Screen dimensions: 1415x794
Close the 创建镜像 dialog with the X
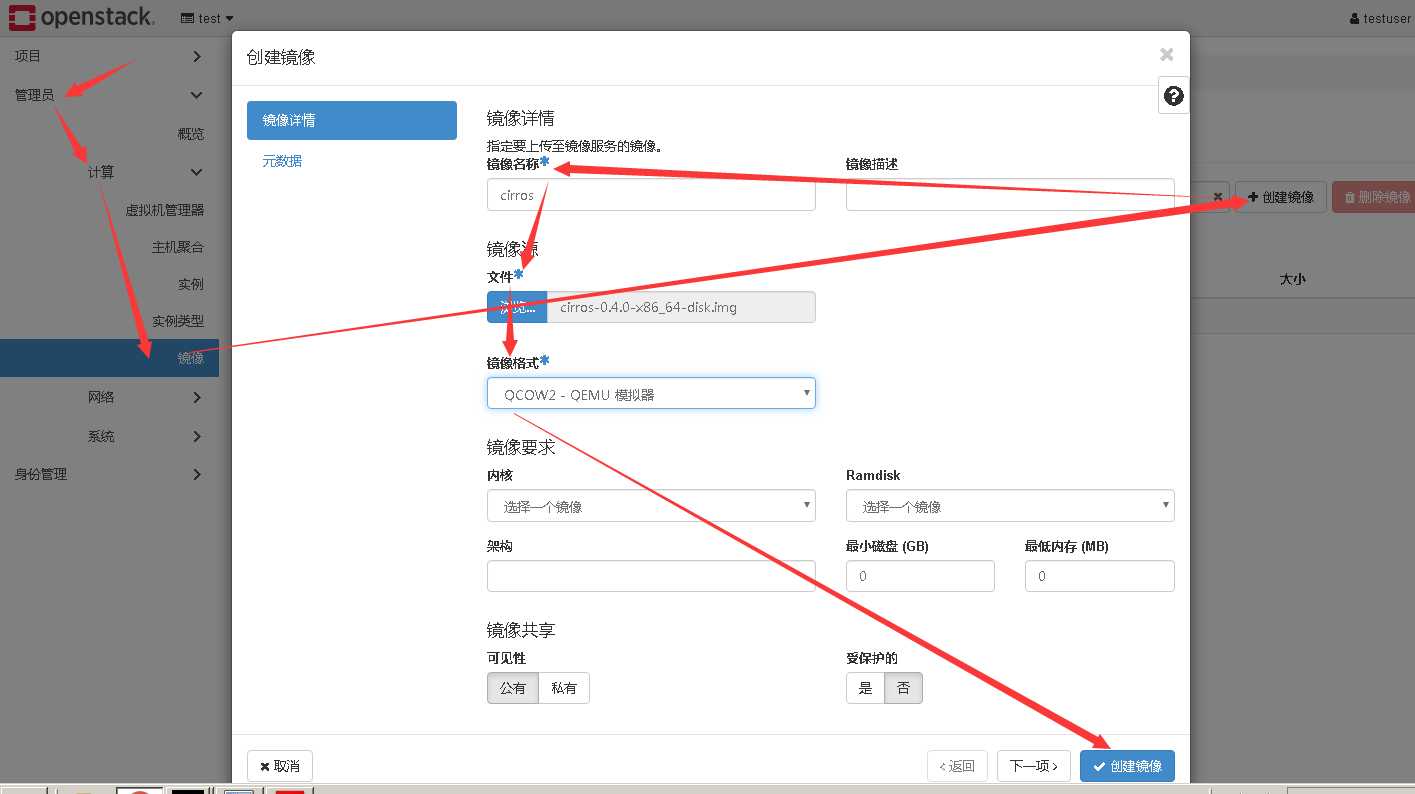[1166, 55]
